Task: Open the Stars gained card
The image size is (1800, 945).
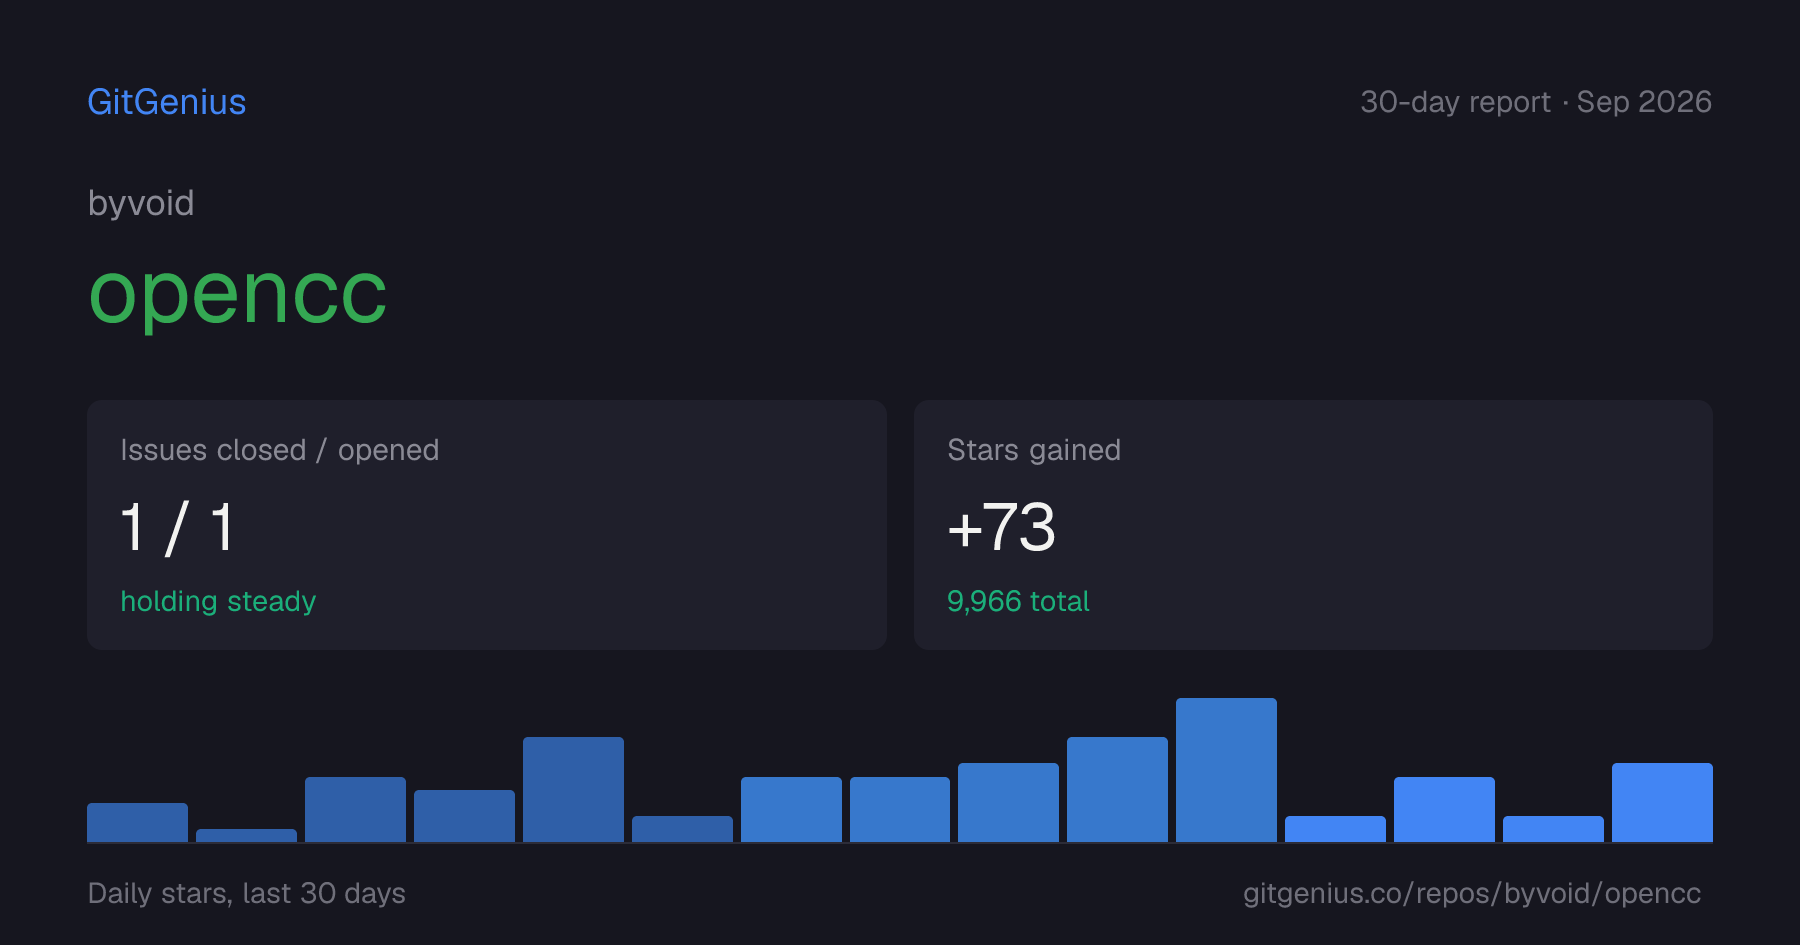Action: (1313, 525)
